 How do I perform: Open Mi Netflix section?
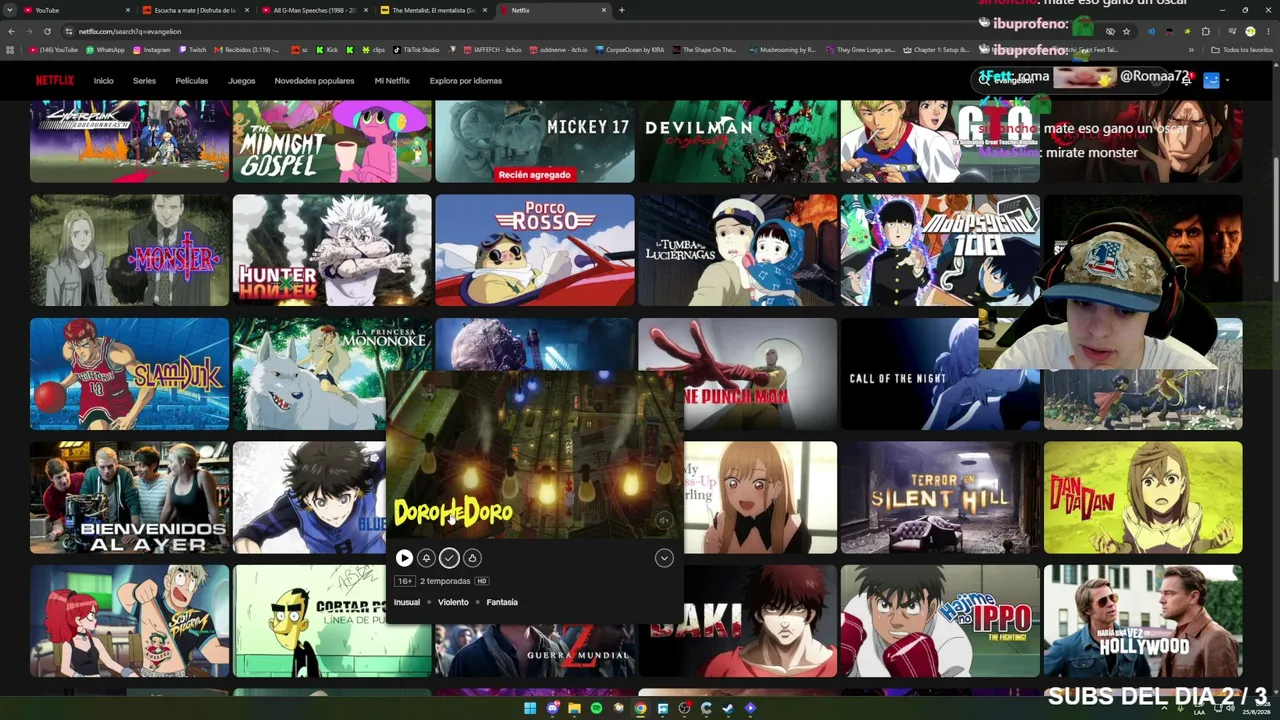click(392, 81)
